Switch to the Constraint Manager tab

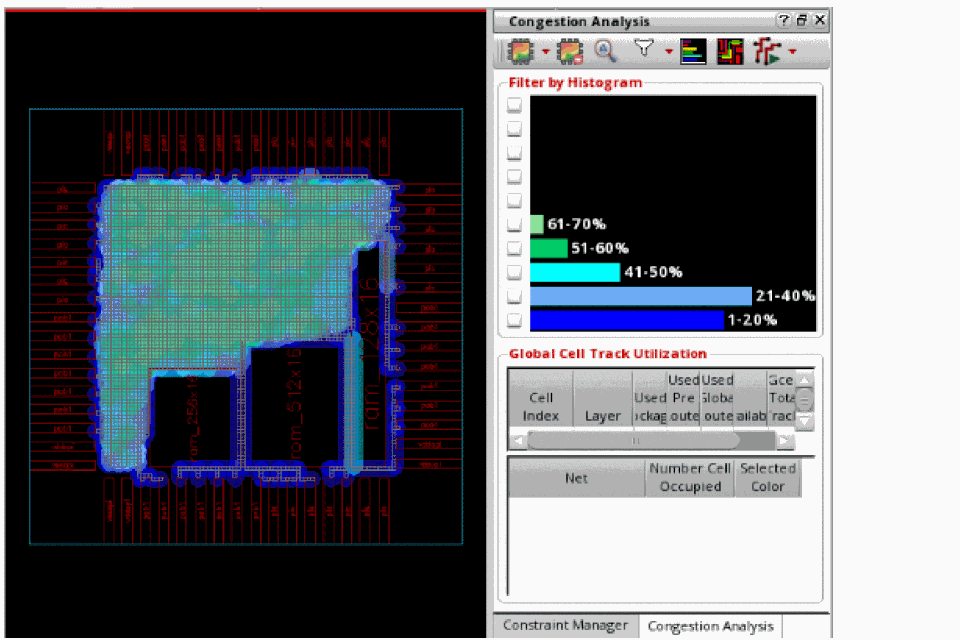[566, 625]
